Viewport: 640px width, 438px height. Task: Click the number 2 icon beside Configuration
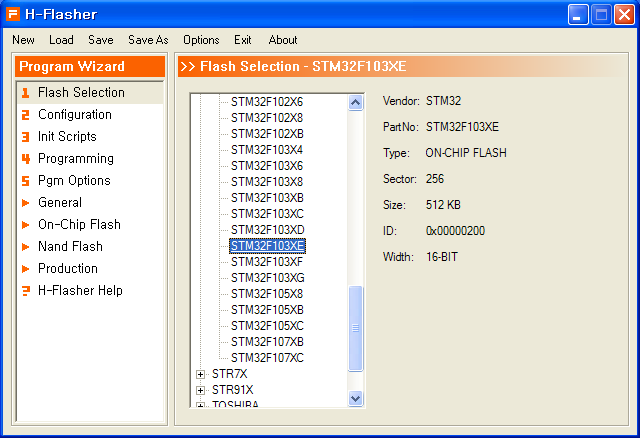(x=26, y=115)
